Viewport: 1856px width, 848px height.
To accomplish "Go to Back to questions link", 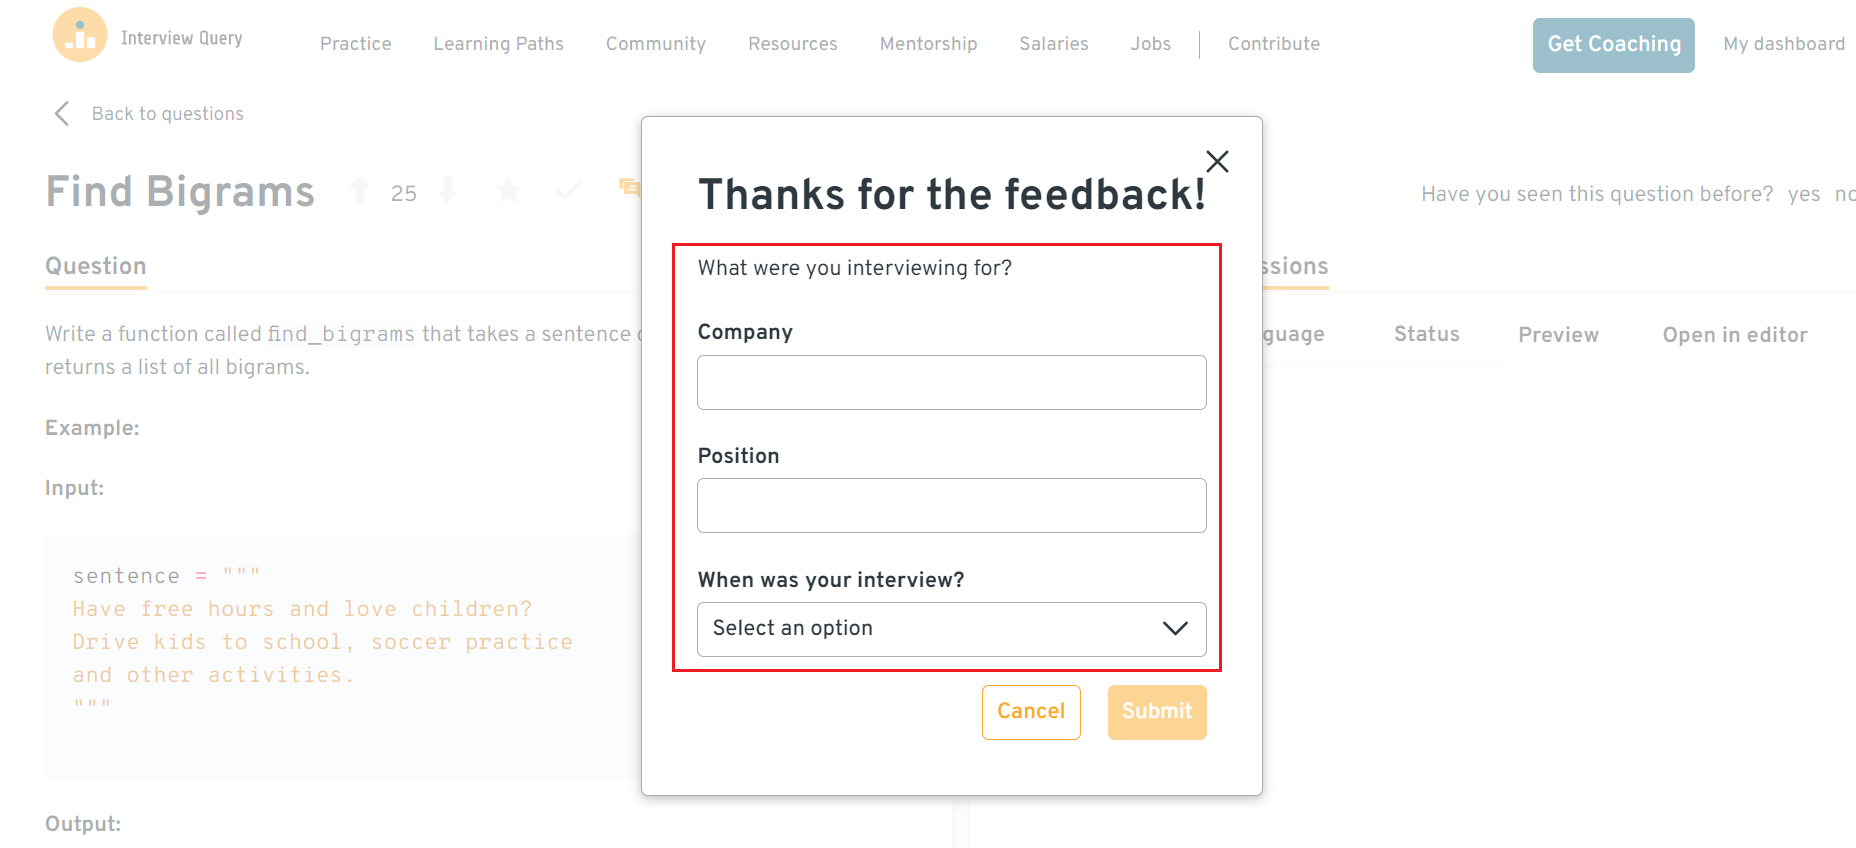I will pos(167,114).
